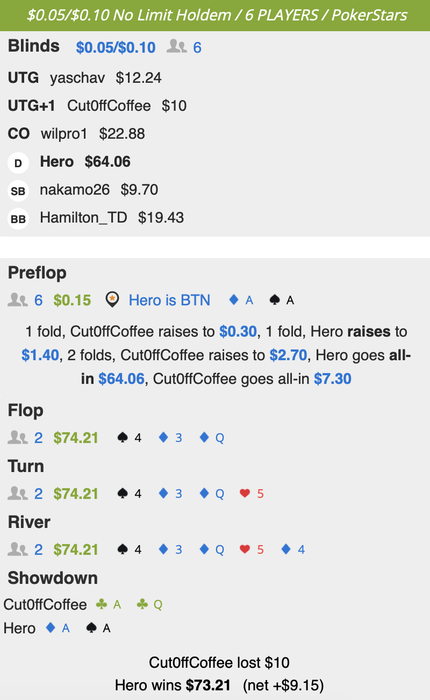Click the Turn pot size $74.21
This screenshot has height=700, width=430.
(76, 493)
